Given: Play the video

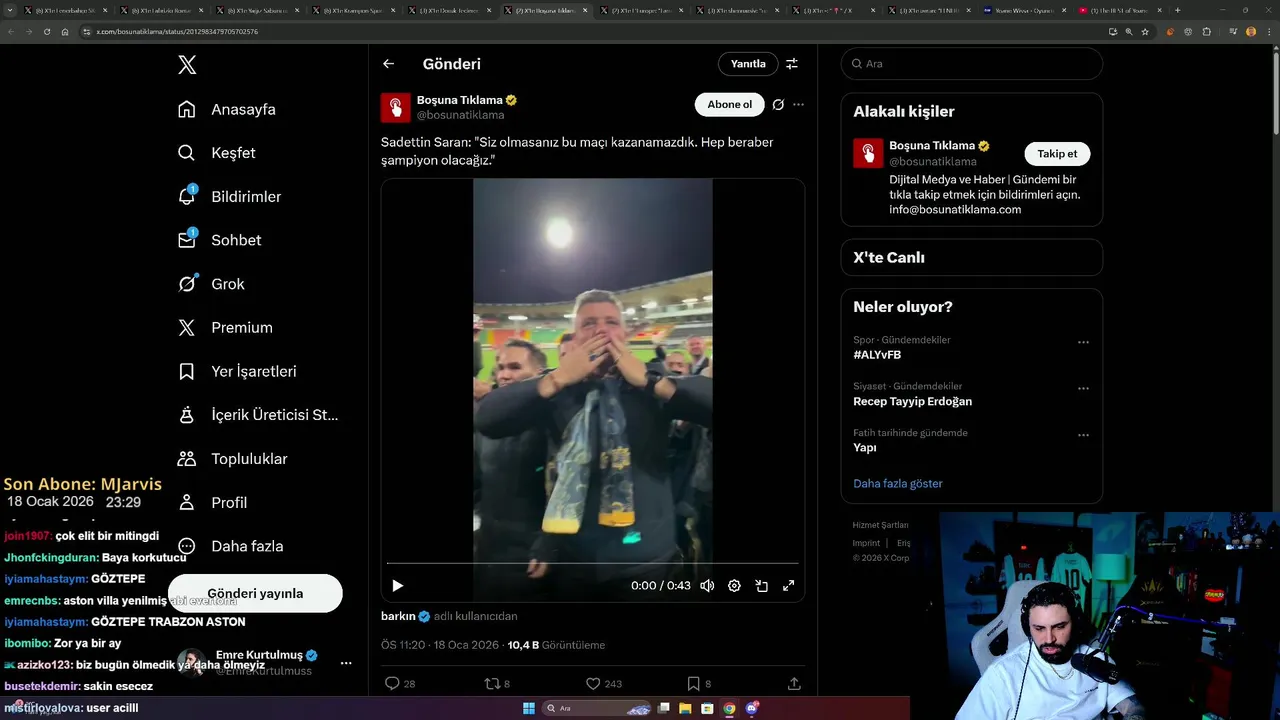Looking at the screenshot, I should pyautogui.click(x=398, y=586).
